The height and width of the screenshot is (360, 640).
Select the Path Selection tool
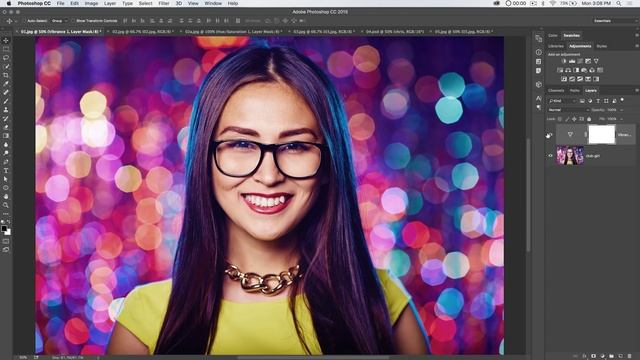click(6, 179)
